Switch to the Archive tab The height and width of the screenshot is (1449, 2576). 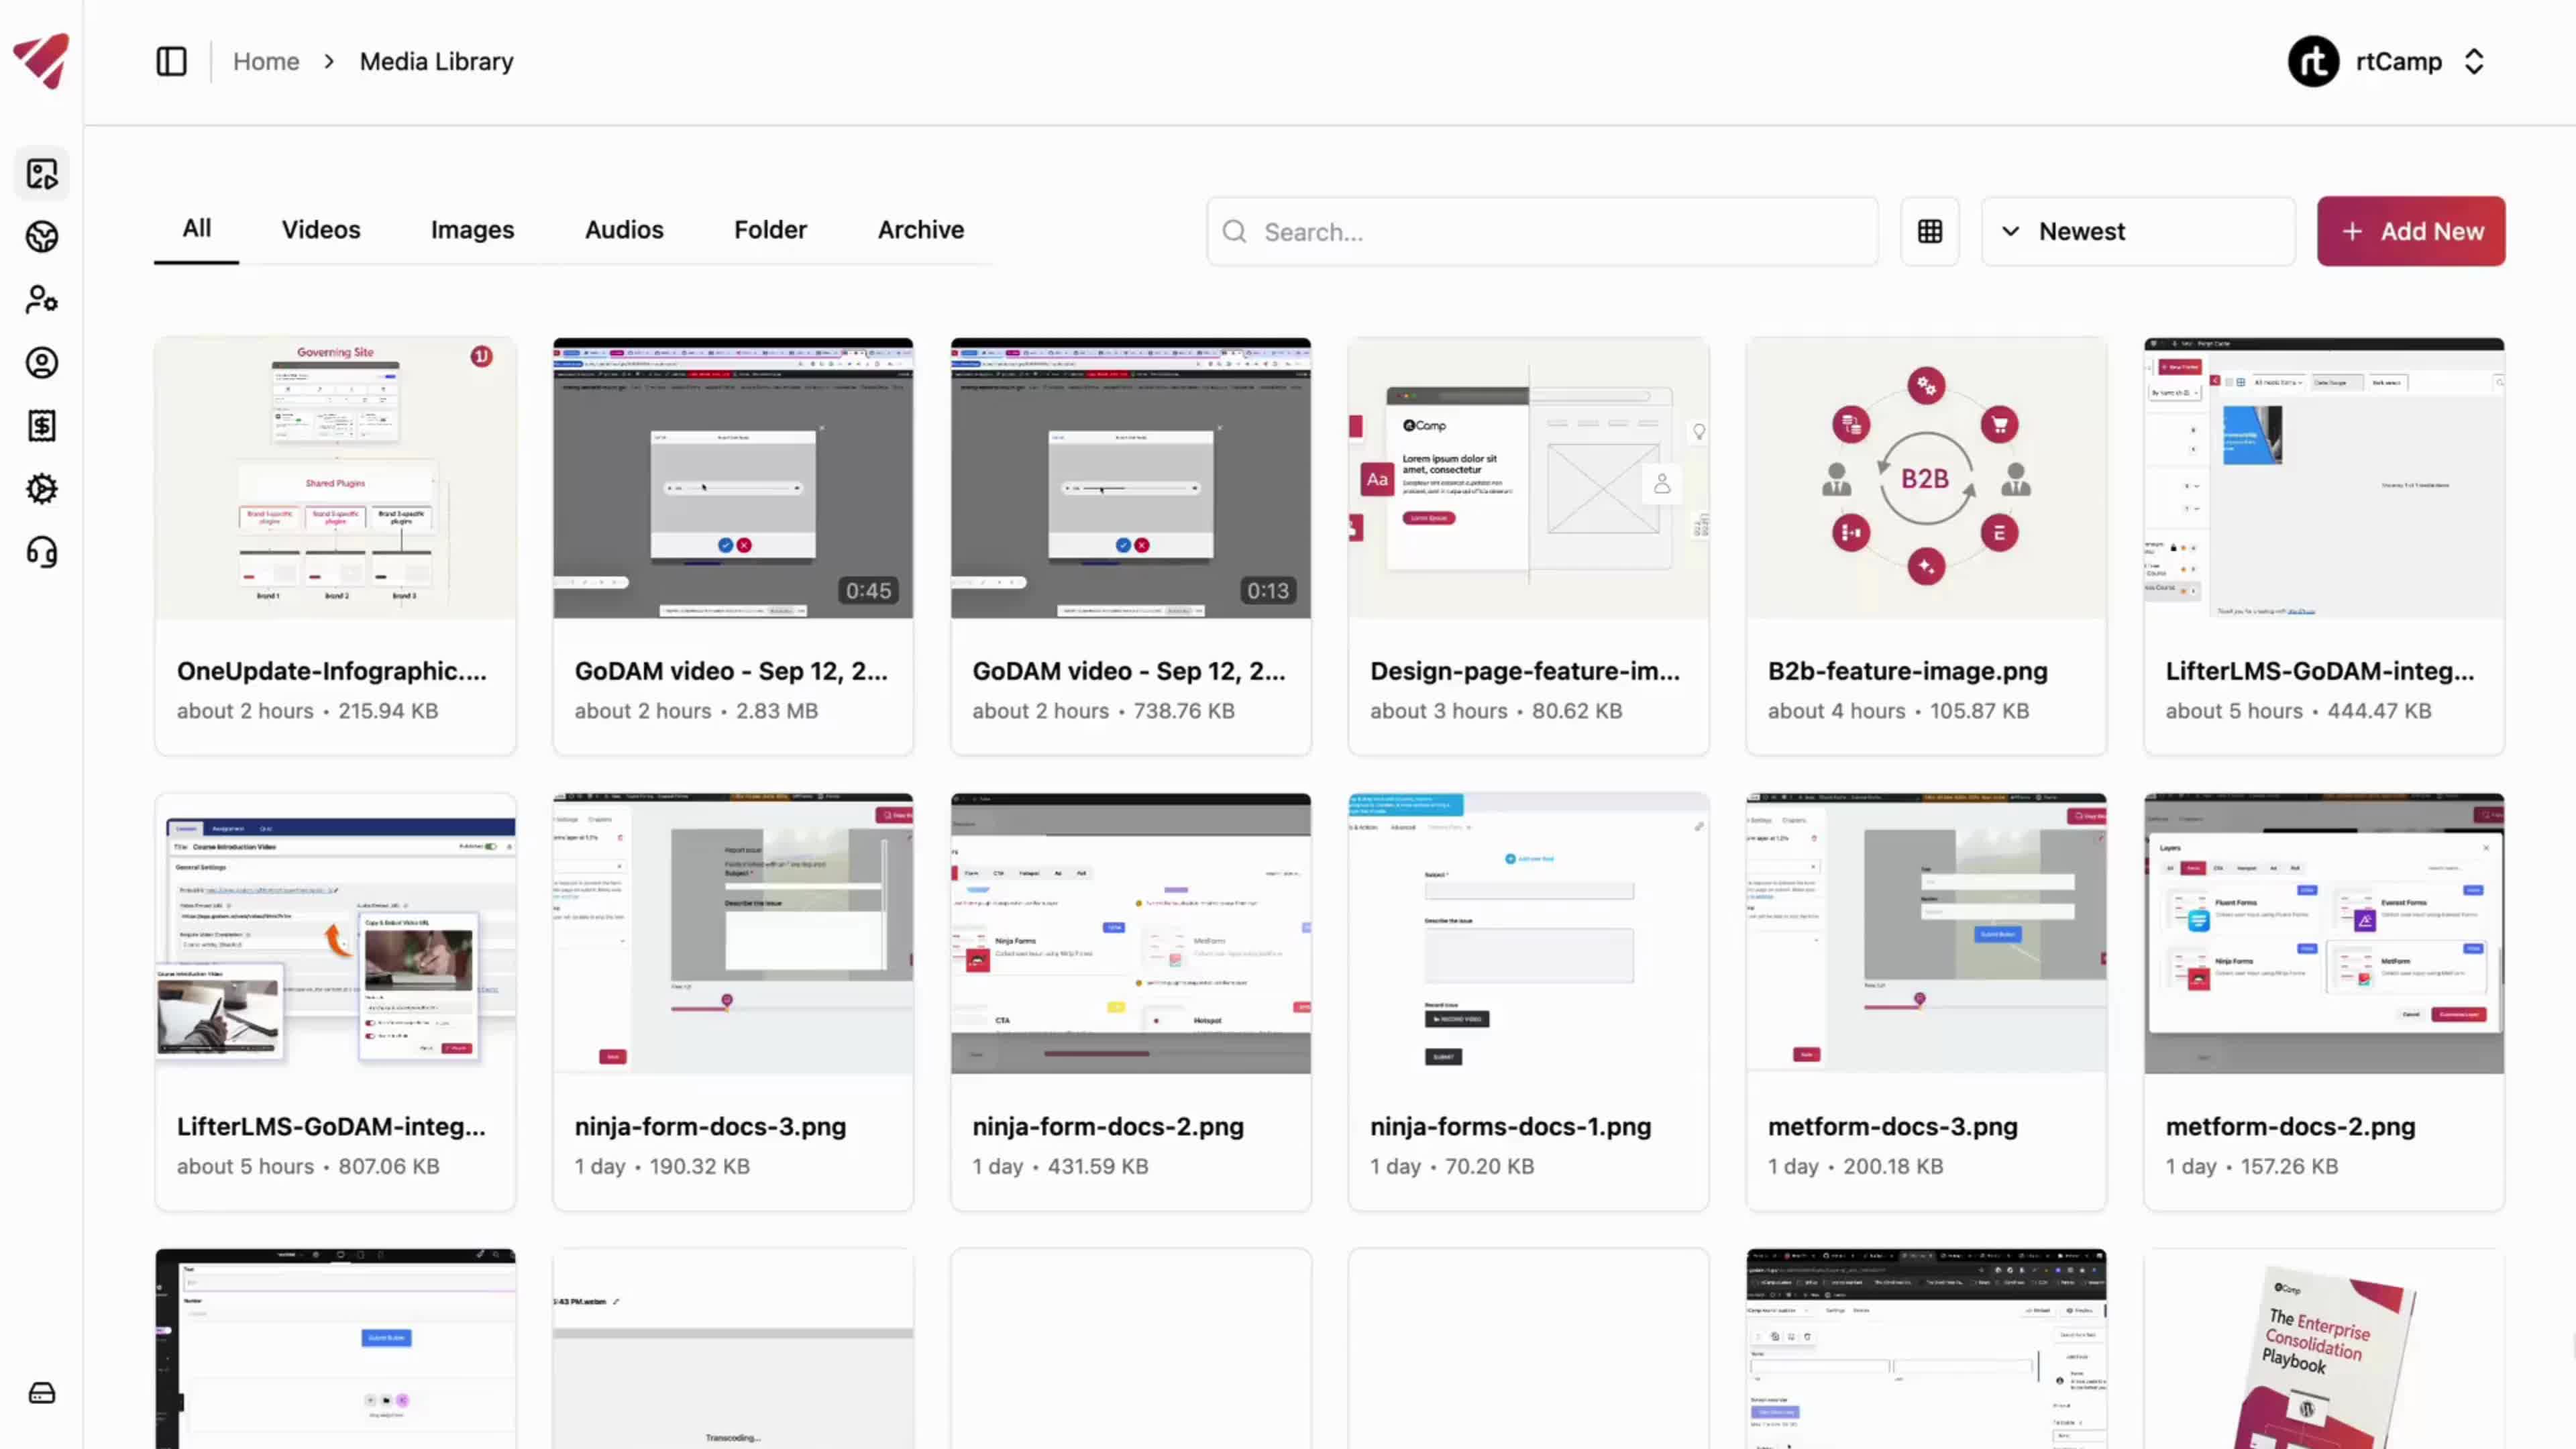920,230
